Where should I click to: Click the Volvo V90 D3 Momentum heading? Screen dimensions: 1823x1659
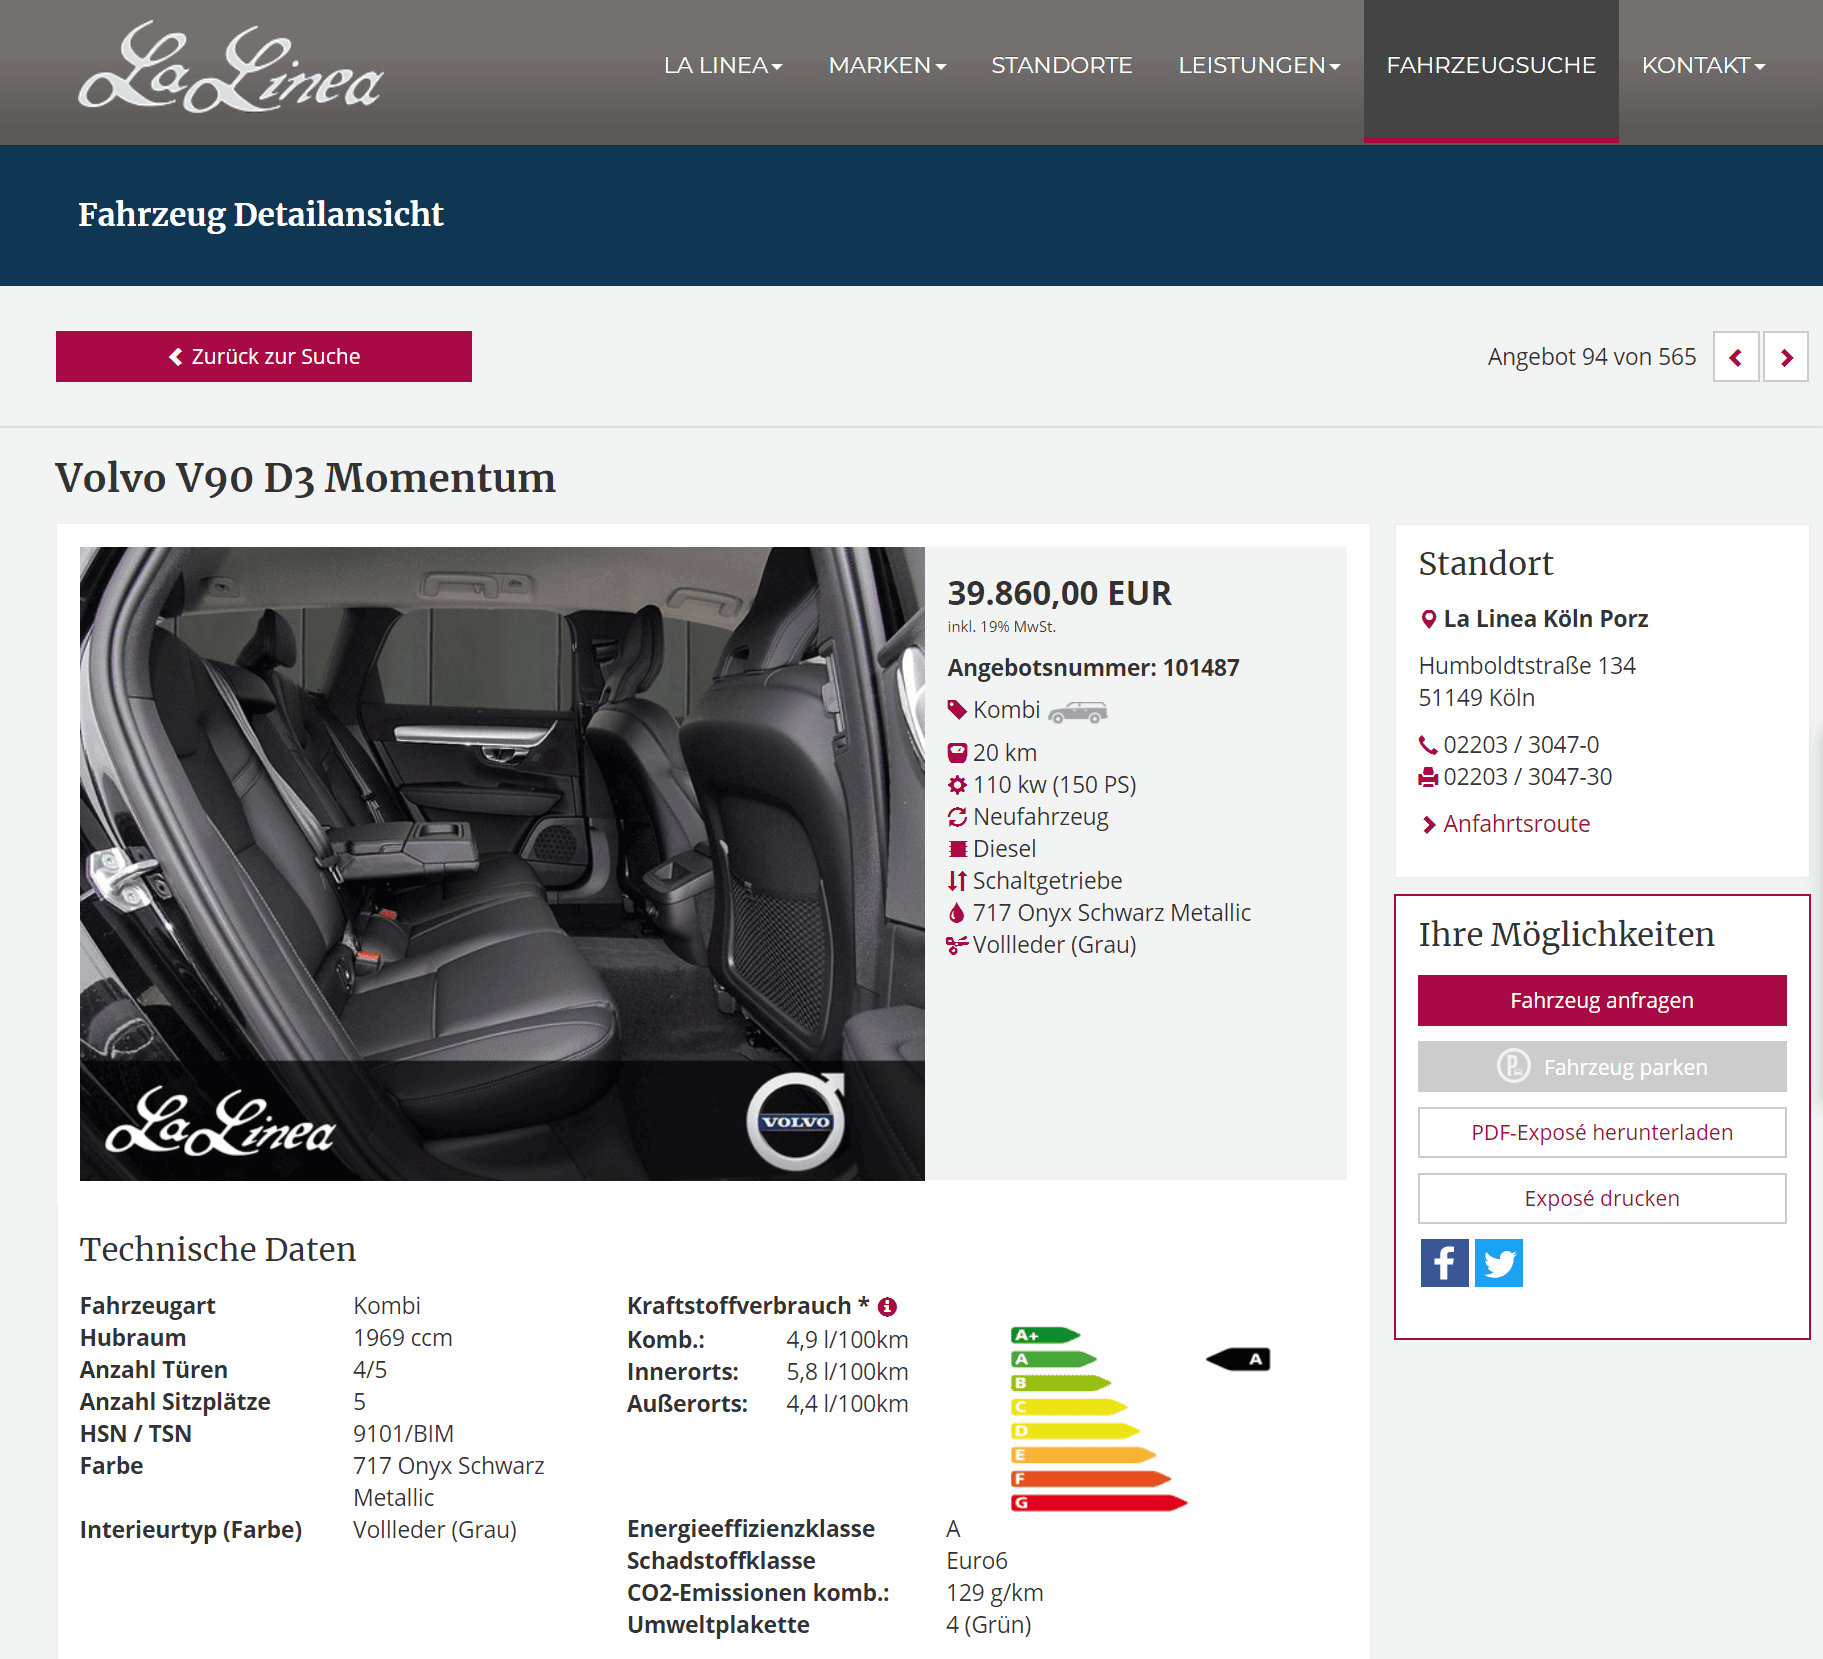[x=305, y=478]
